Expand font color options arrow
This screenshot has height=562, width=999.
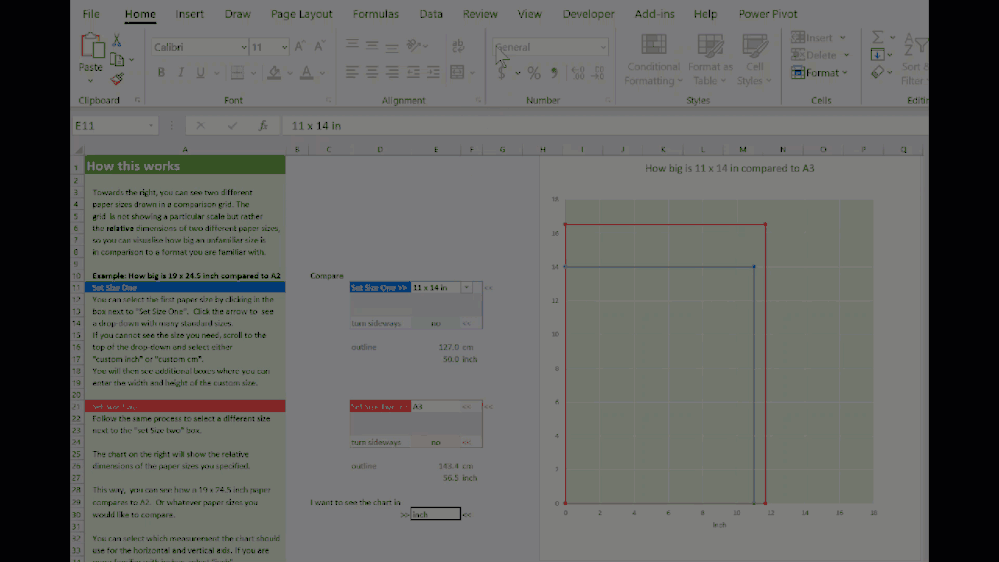(322, 73)
